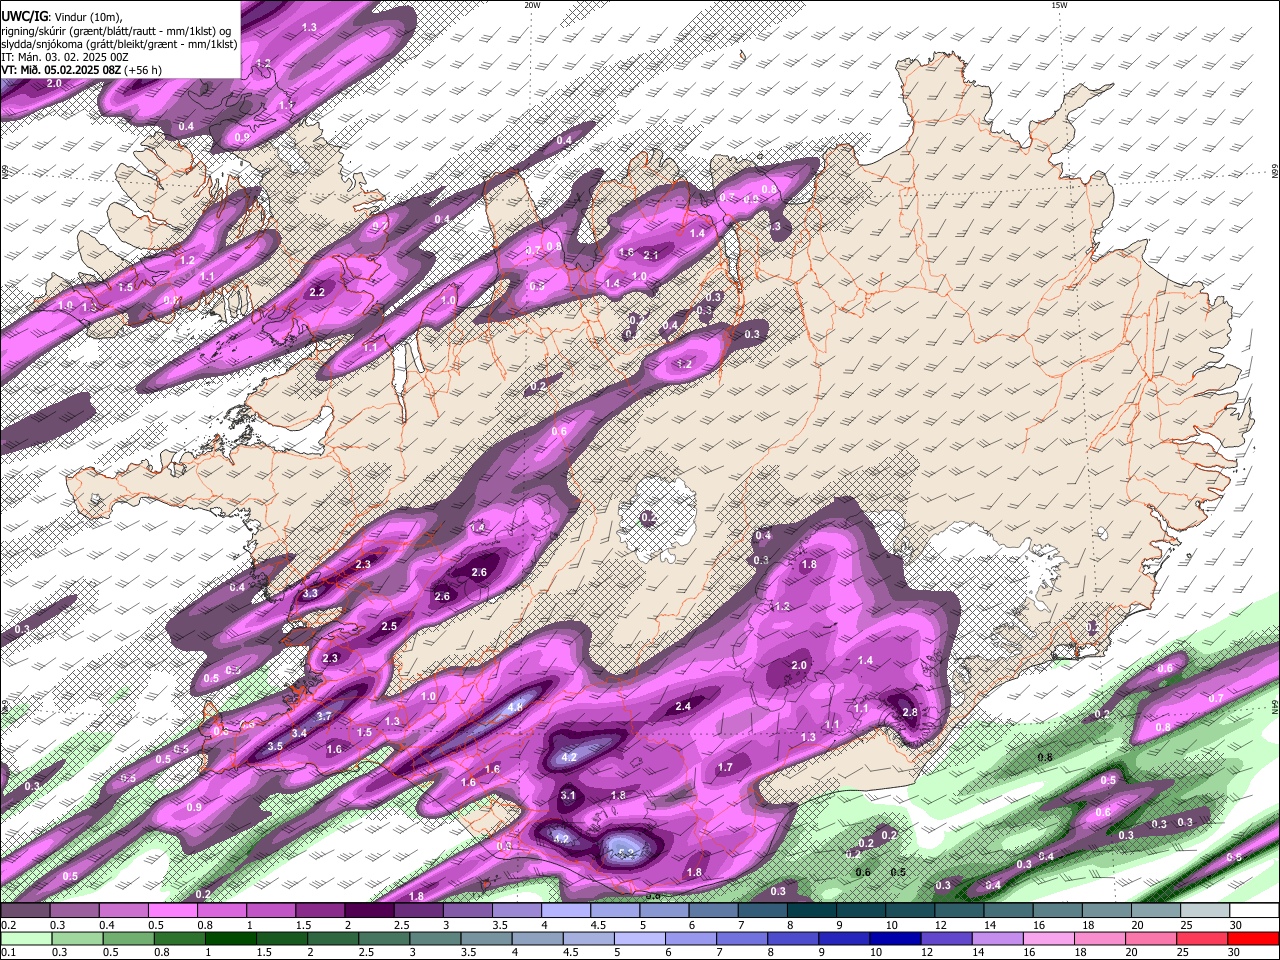This screenshot has width=1280, height=960.
Task: Select upper legend swatch between 3 and 3.5
Action: [x=467, y=911]
